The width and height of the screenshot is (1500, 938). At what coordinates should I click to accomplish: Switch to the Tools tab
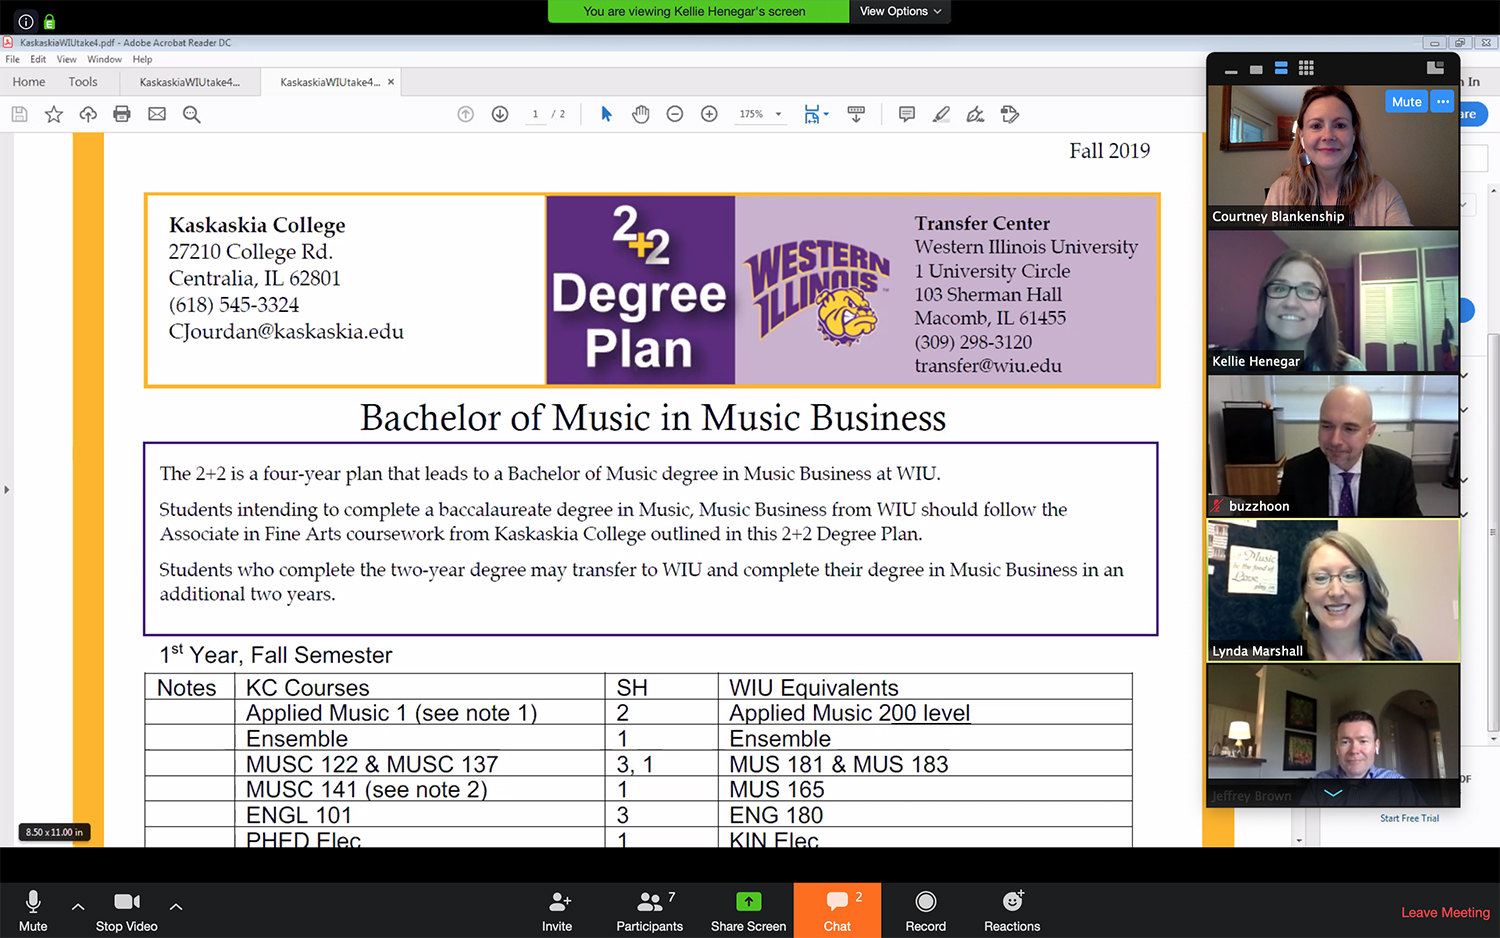click(x=83, y=82)
